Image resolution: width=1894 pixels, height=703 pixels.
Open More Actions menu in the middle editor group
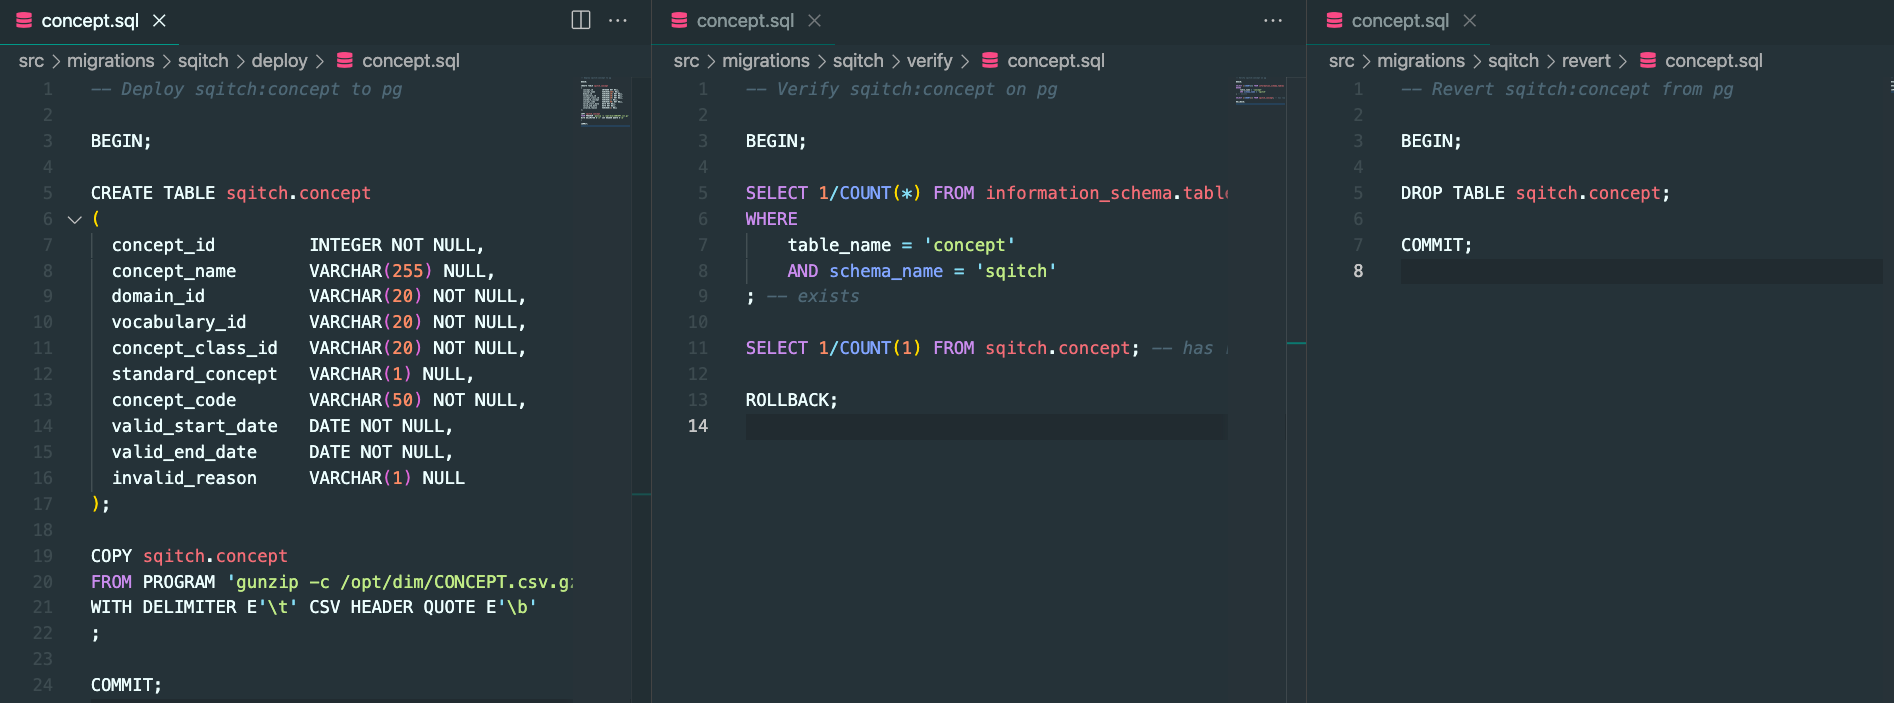click(x=1273, y=20)
